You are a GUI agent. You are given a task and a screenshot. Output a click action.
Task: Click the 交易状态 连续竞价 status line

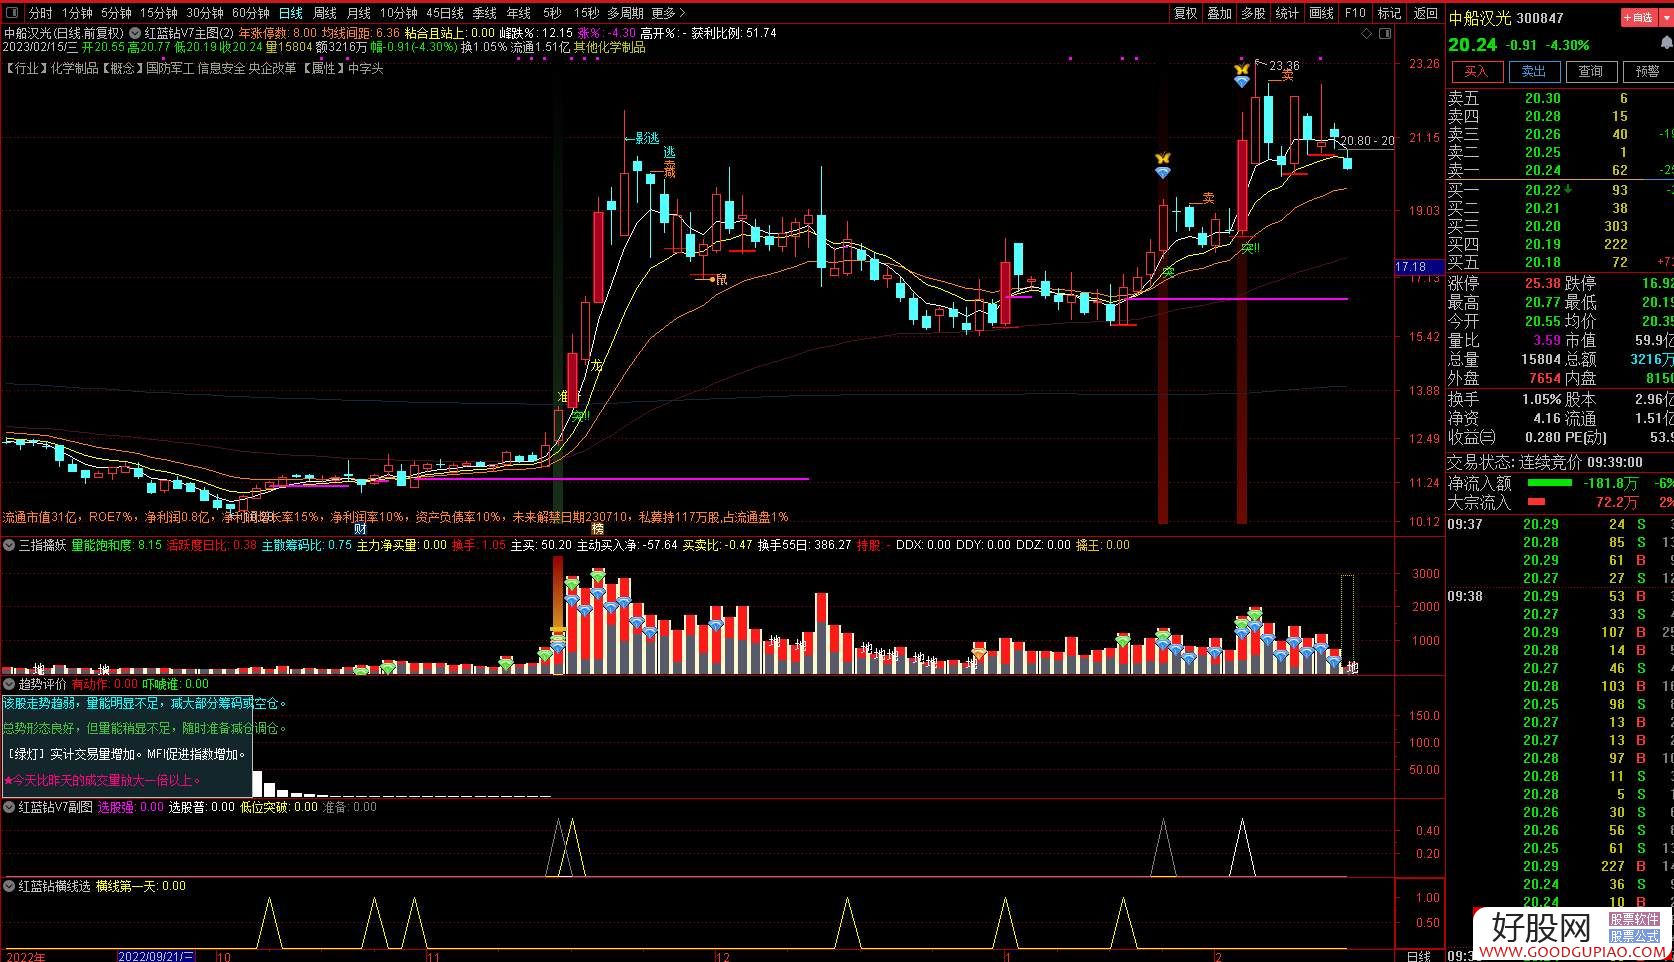1545,462
